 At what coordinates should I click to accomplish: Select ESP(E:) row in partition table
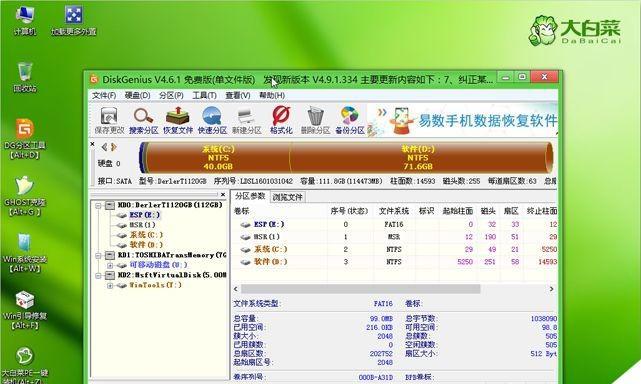point(395,225)
